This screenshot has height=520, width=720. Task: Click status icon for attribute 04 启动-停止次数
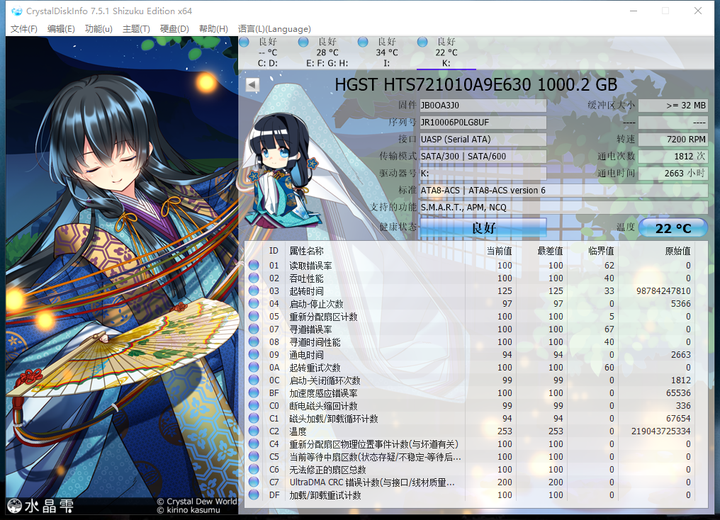(254, 304)
